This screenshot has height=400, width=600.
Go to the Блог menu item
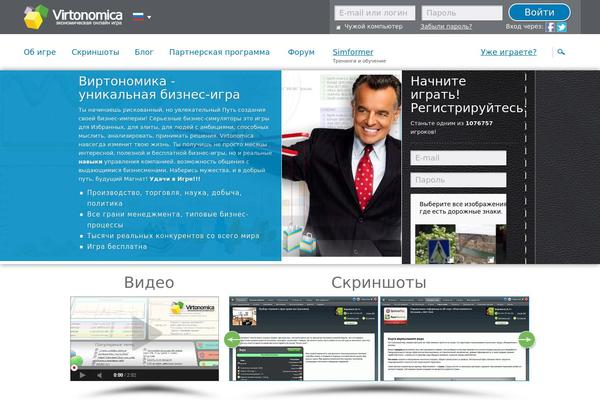click(x=144, y=52)
